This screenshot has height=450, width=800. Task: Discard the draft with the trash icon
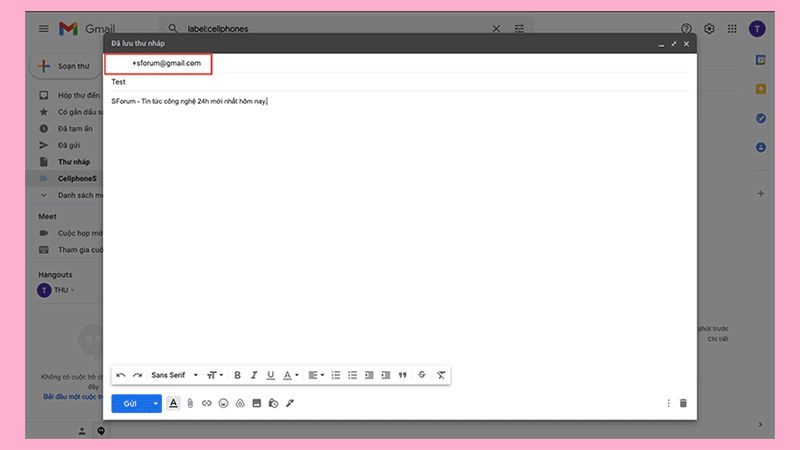[683, 403]
